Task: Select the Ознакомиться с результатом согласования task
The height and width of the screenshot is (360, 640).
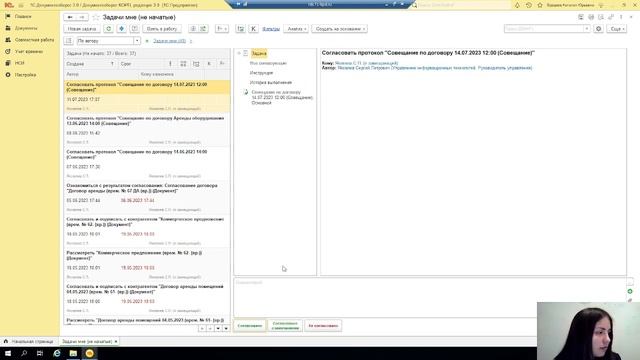Action: point(147,198)
